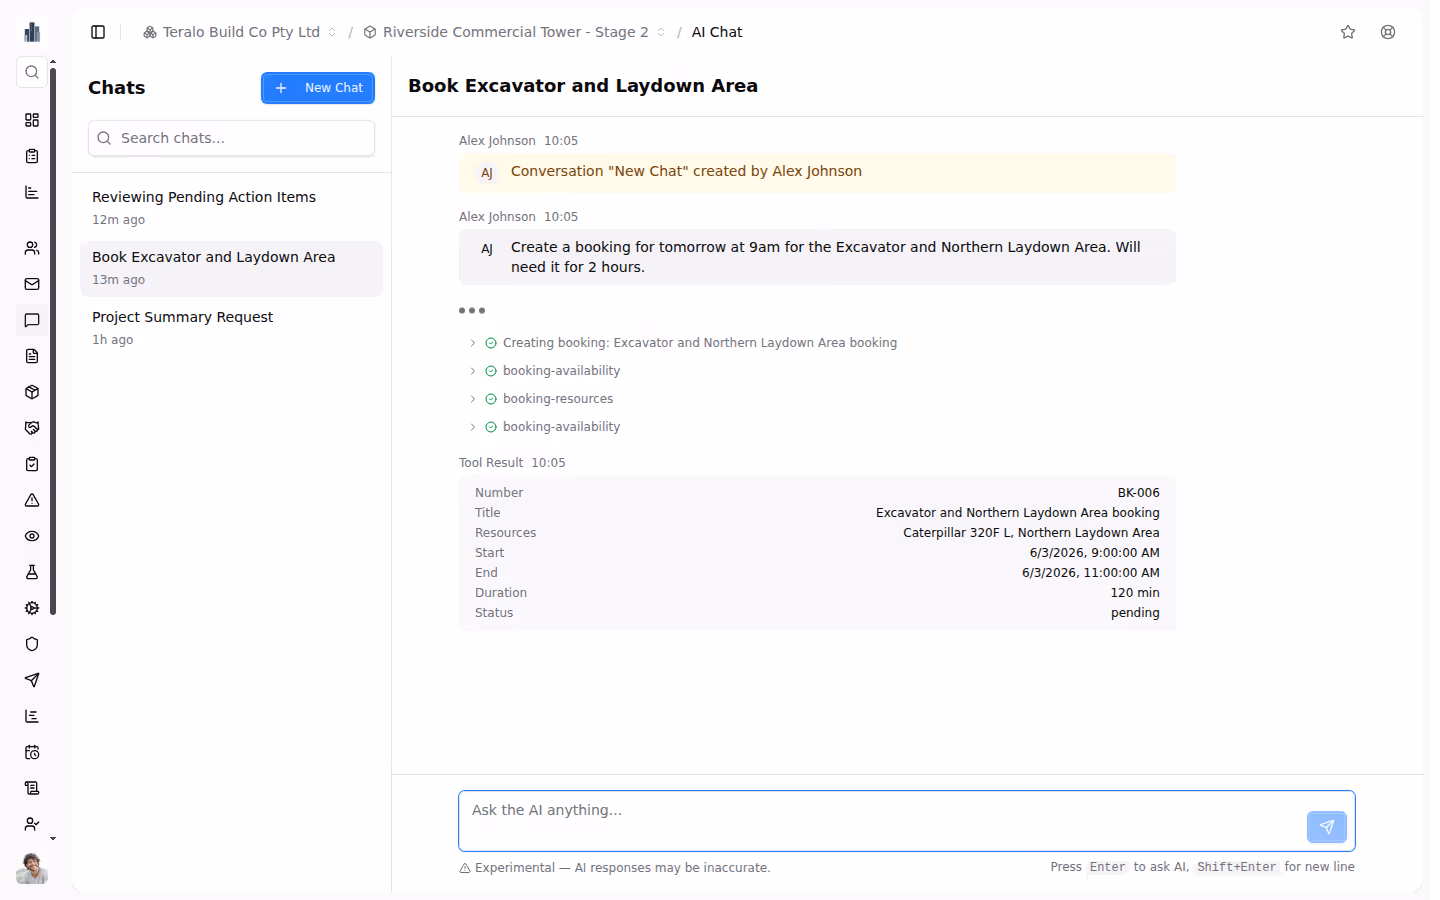The width and height of the screenshot is (1440, 900).
Task: Send the message with paper plane button
Action: [1327, 827]
